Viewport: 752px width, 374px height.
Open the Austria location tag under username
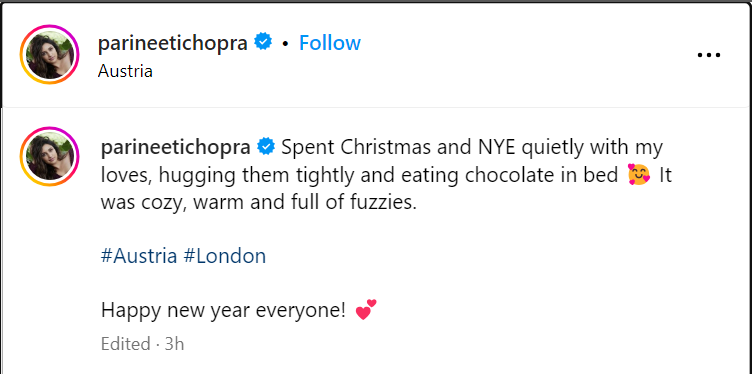tap(125, 71)
